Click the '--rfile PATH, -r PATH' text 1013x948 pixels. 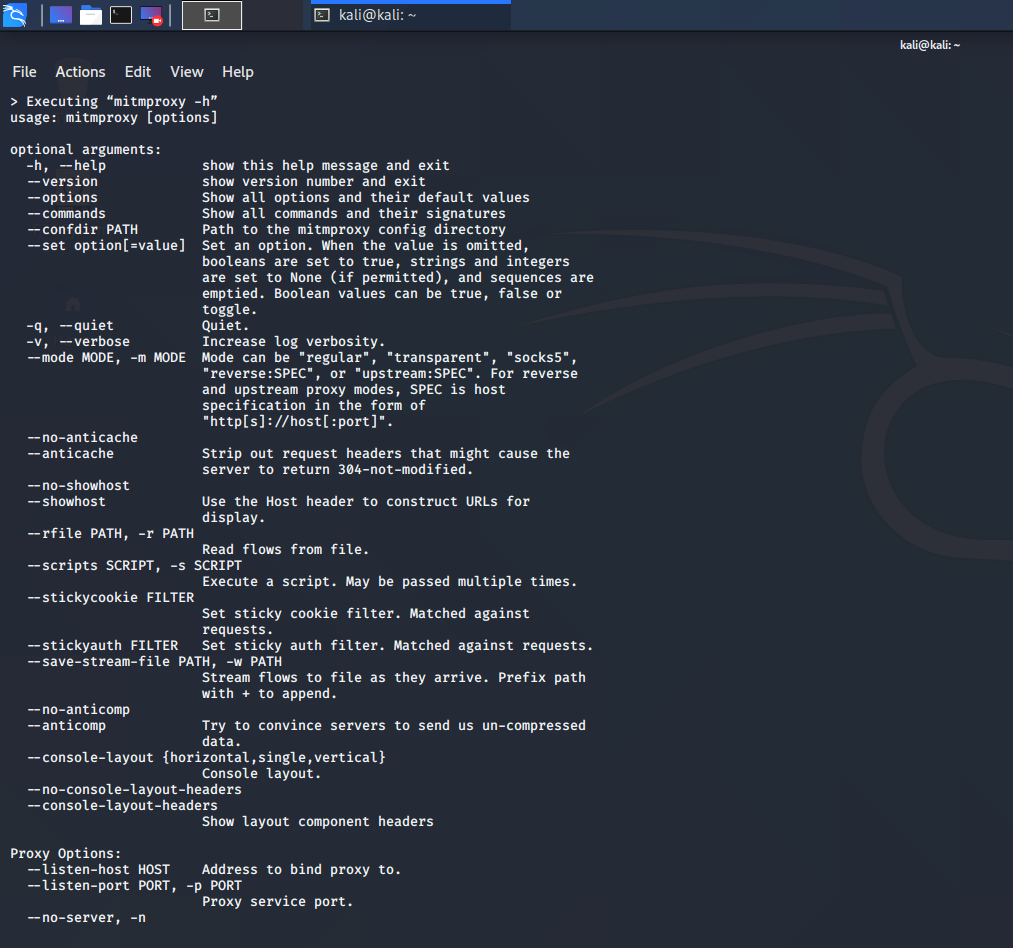coord(110,534)
